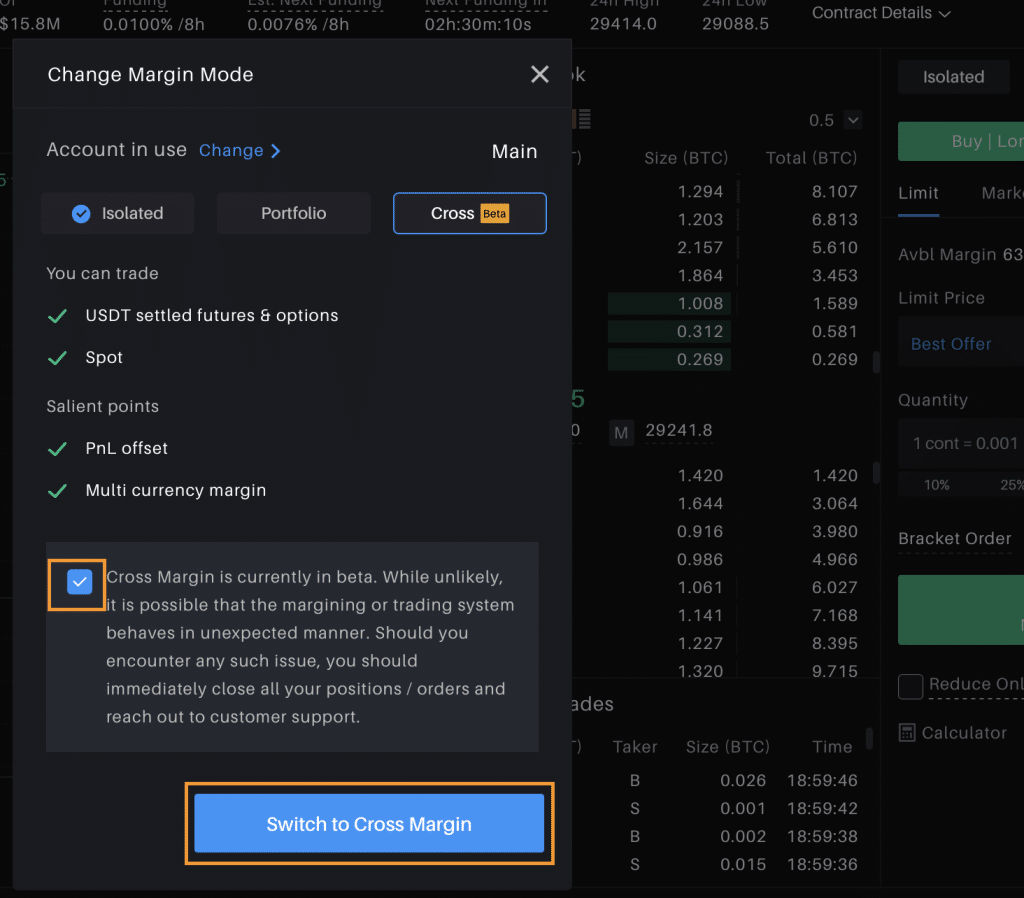1024x898 pixels.
Task: Click the order book layout view icon
Action: pyautogui.click(x=584, y=119)
